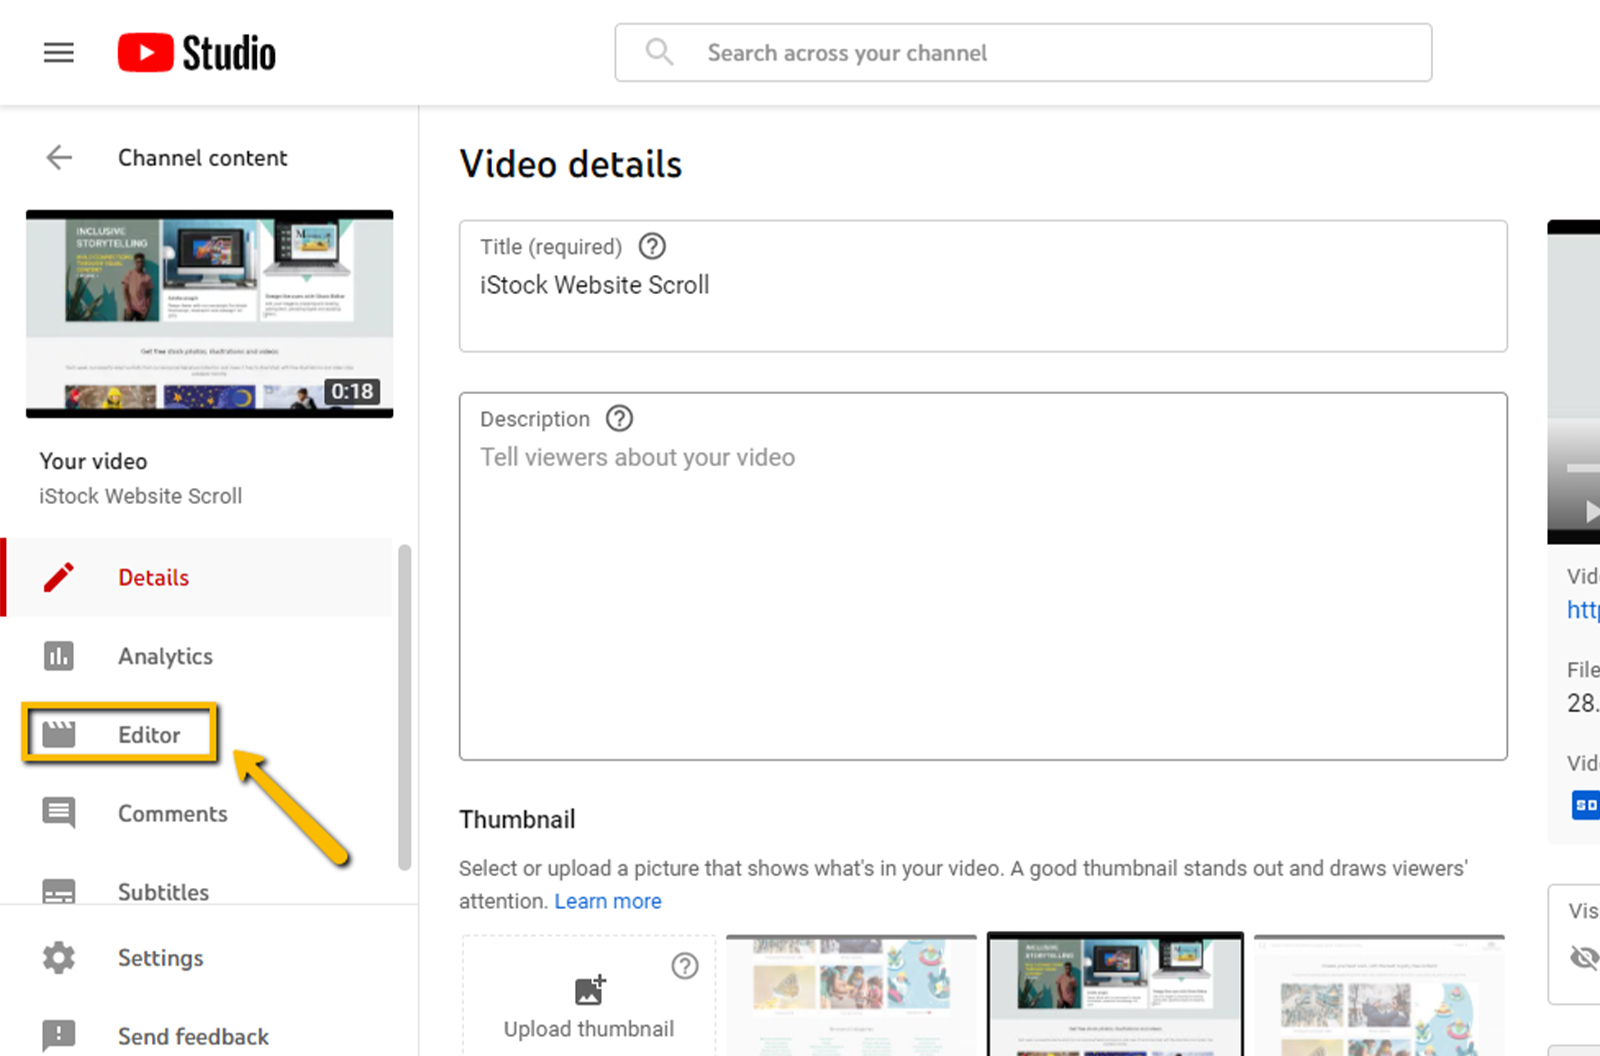This screenshot has width=1600, height=1056.
Task: Click the Send feedback exclamation icon
Action: [x=59, y=1036]
